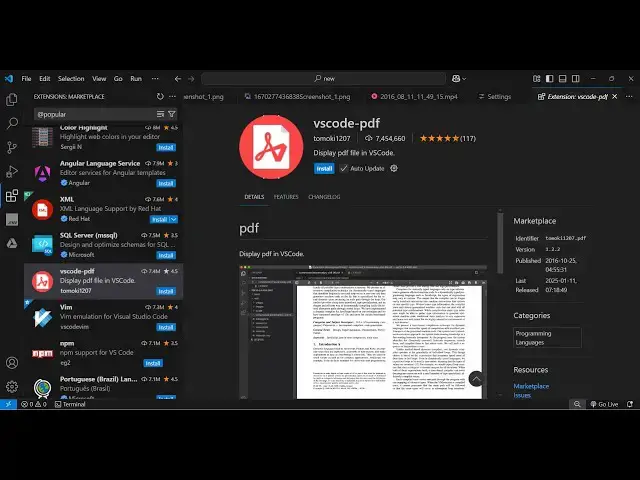Open the Manage gear in activity bar
The image size is (640, 480).
coord(12,386)
